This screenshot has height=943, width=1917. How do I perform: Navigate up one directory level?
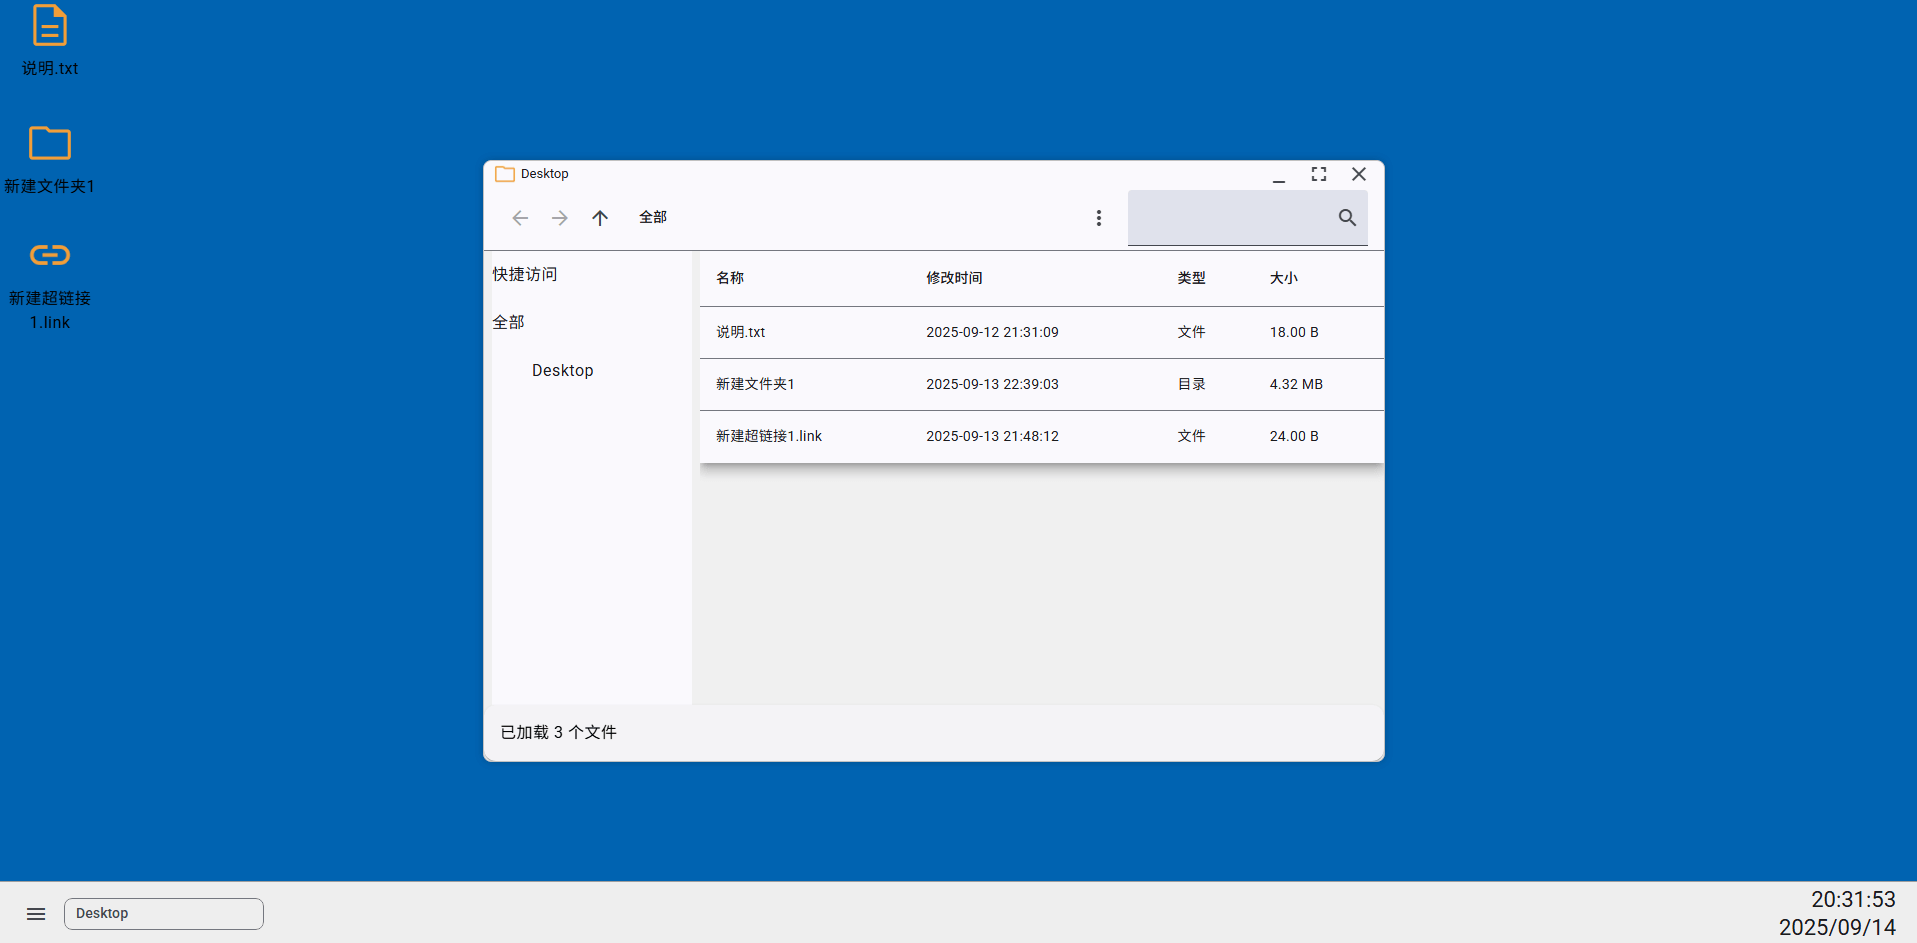600,217
